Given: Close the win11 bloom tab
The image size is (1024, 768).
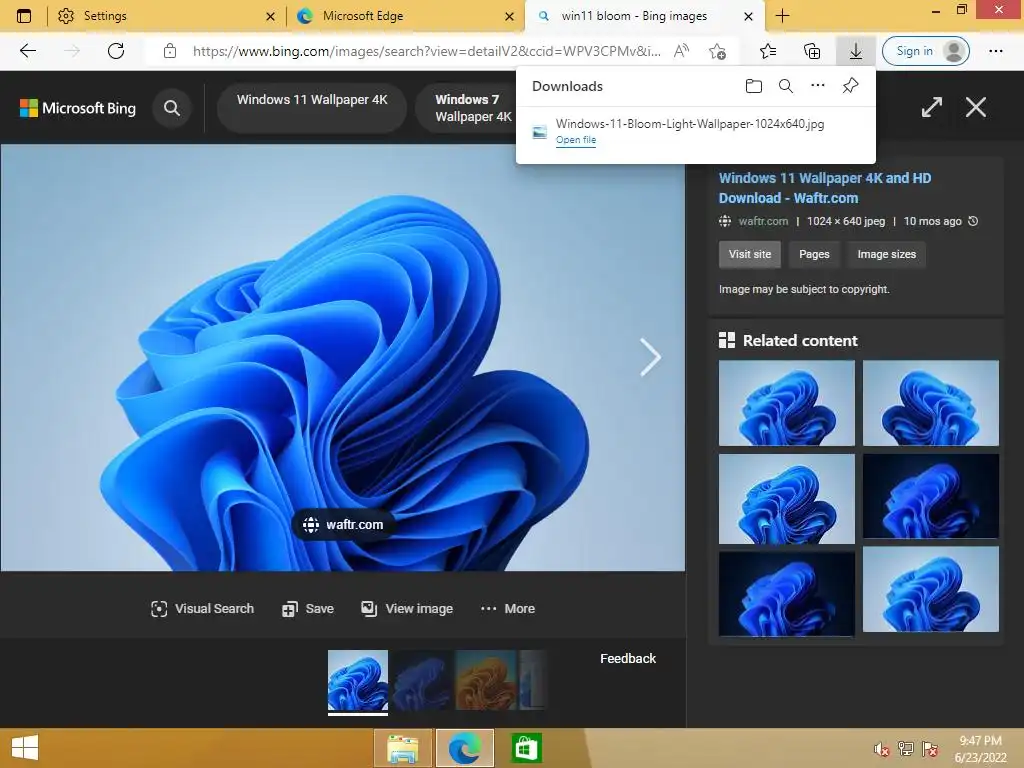Looking at the screenshot, I should click(748, 16).
